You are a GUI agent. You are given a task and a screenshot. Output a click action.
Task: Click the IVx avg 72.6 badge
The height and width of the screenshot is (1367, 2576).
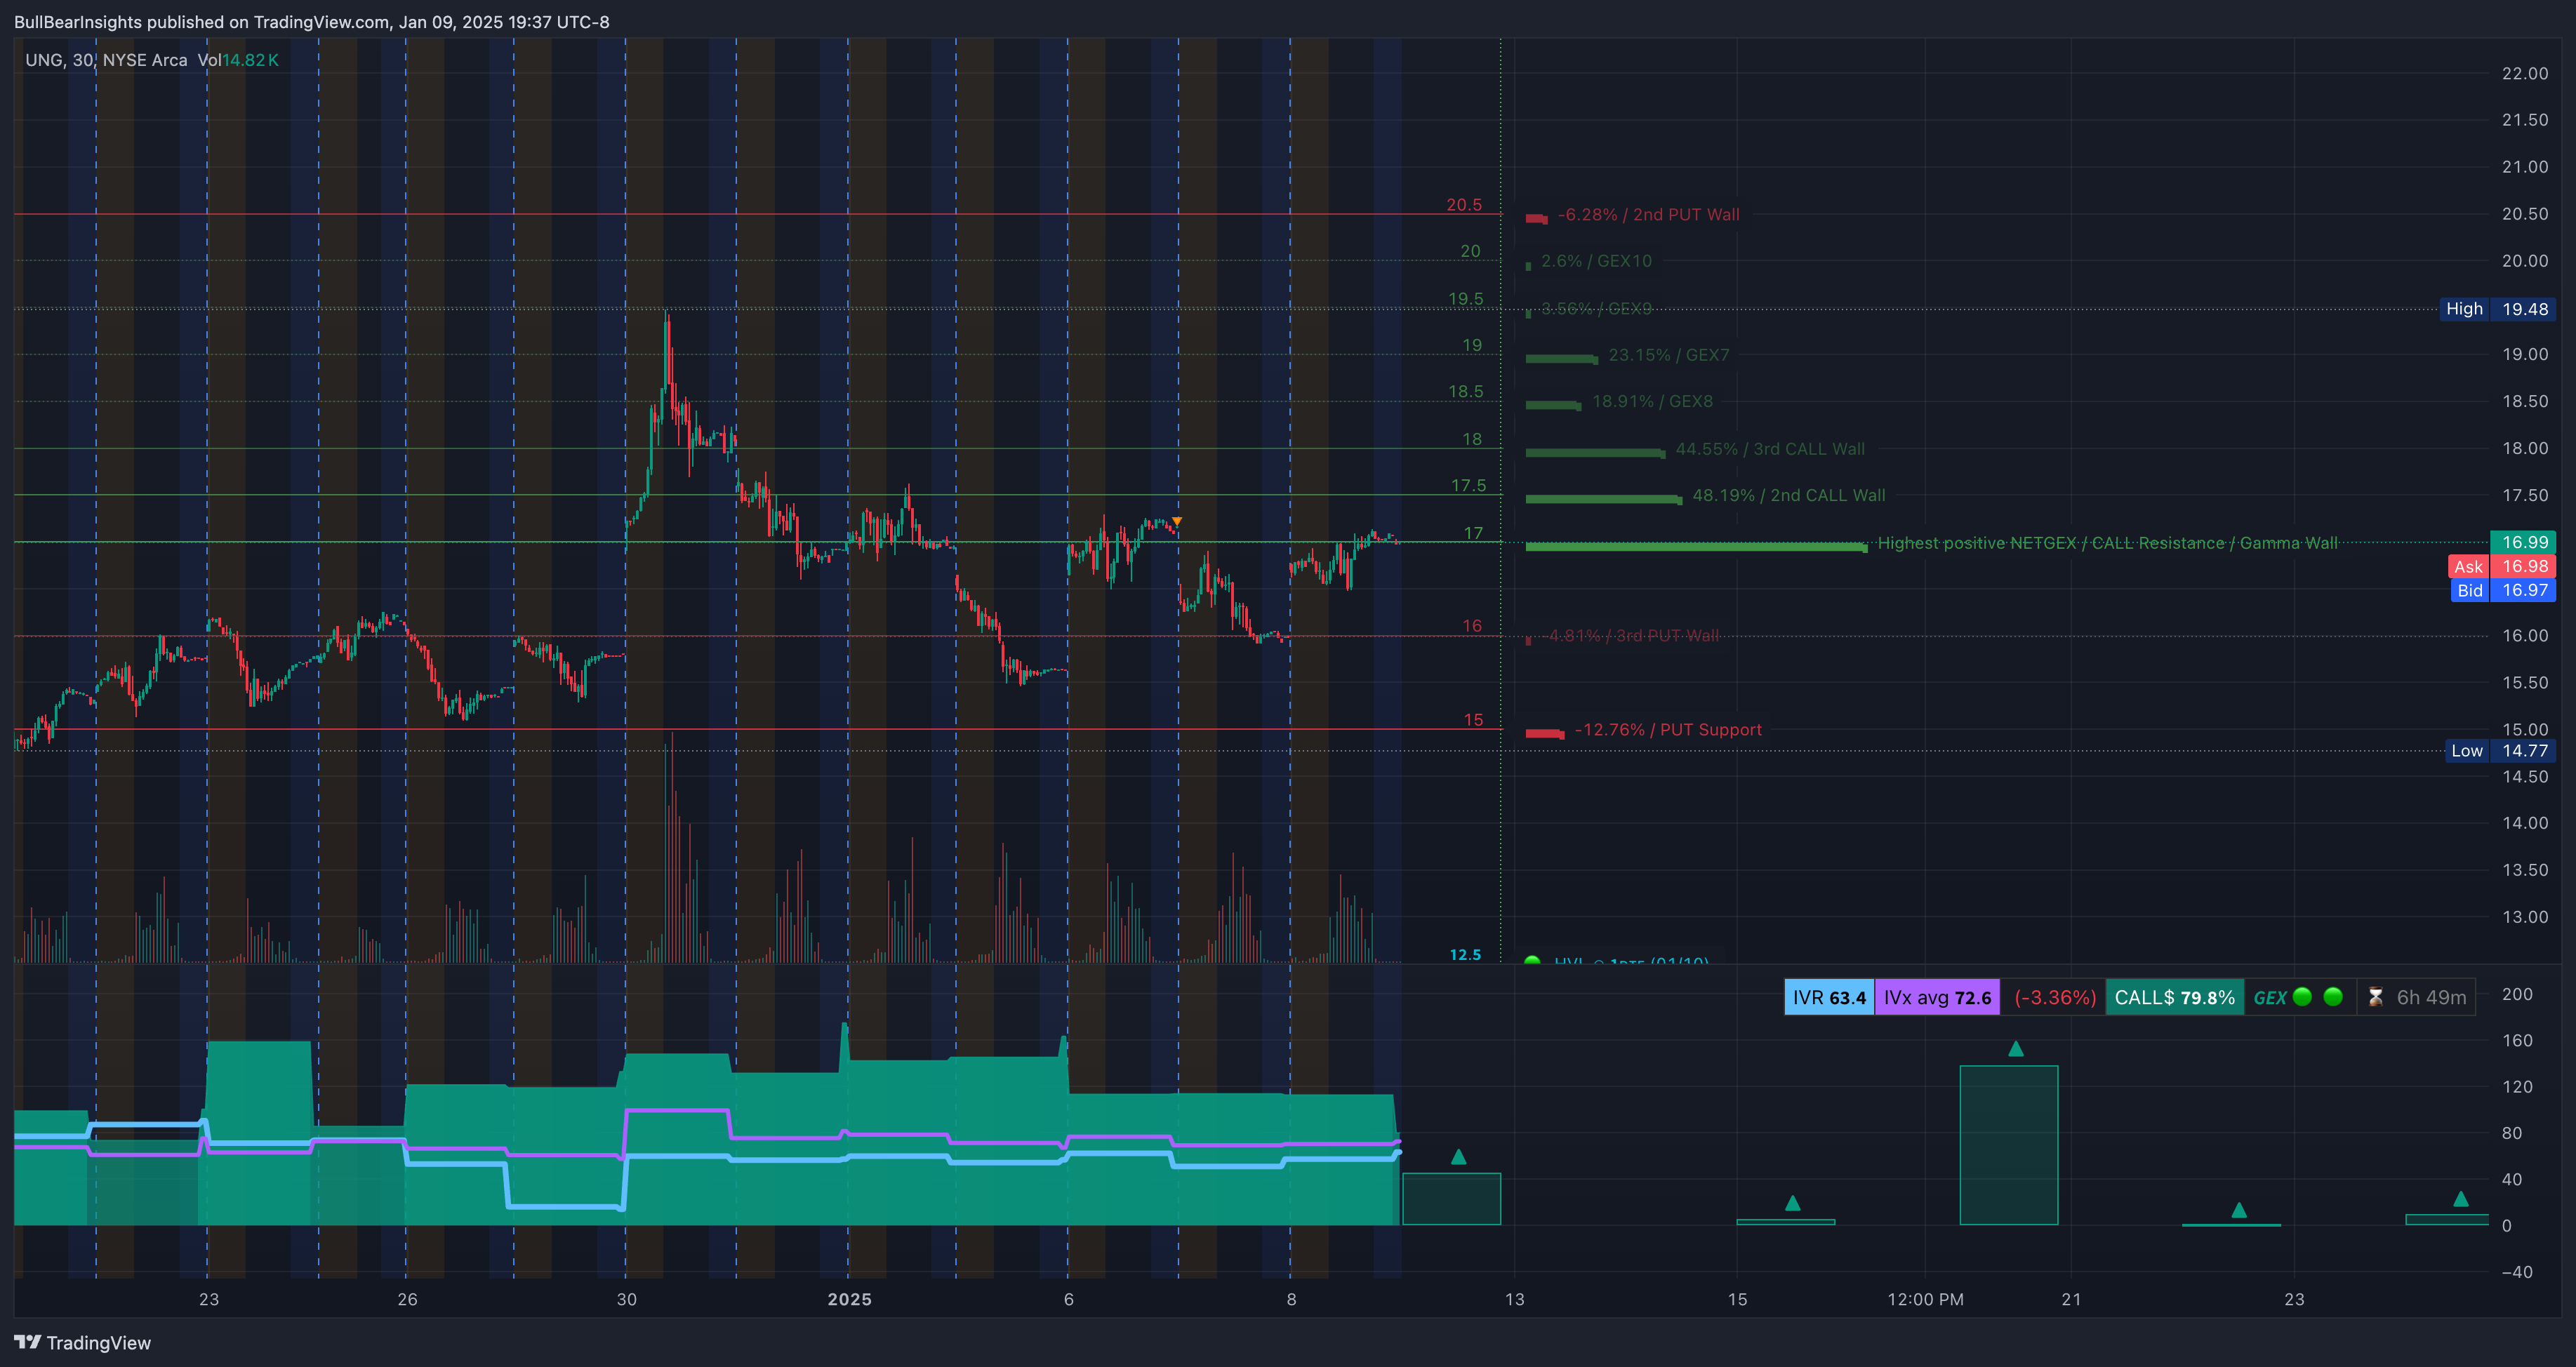[1937, 997]
